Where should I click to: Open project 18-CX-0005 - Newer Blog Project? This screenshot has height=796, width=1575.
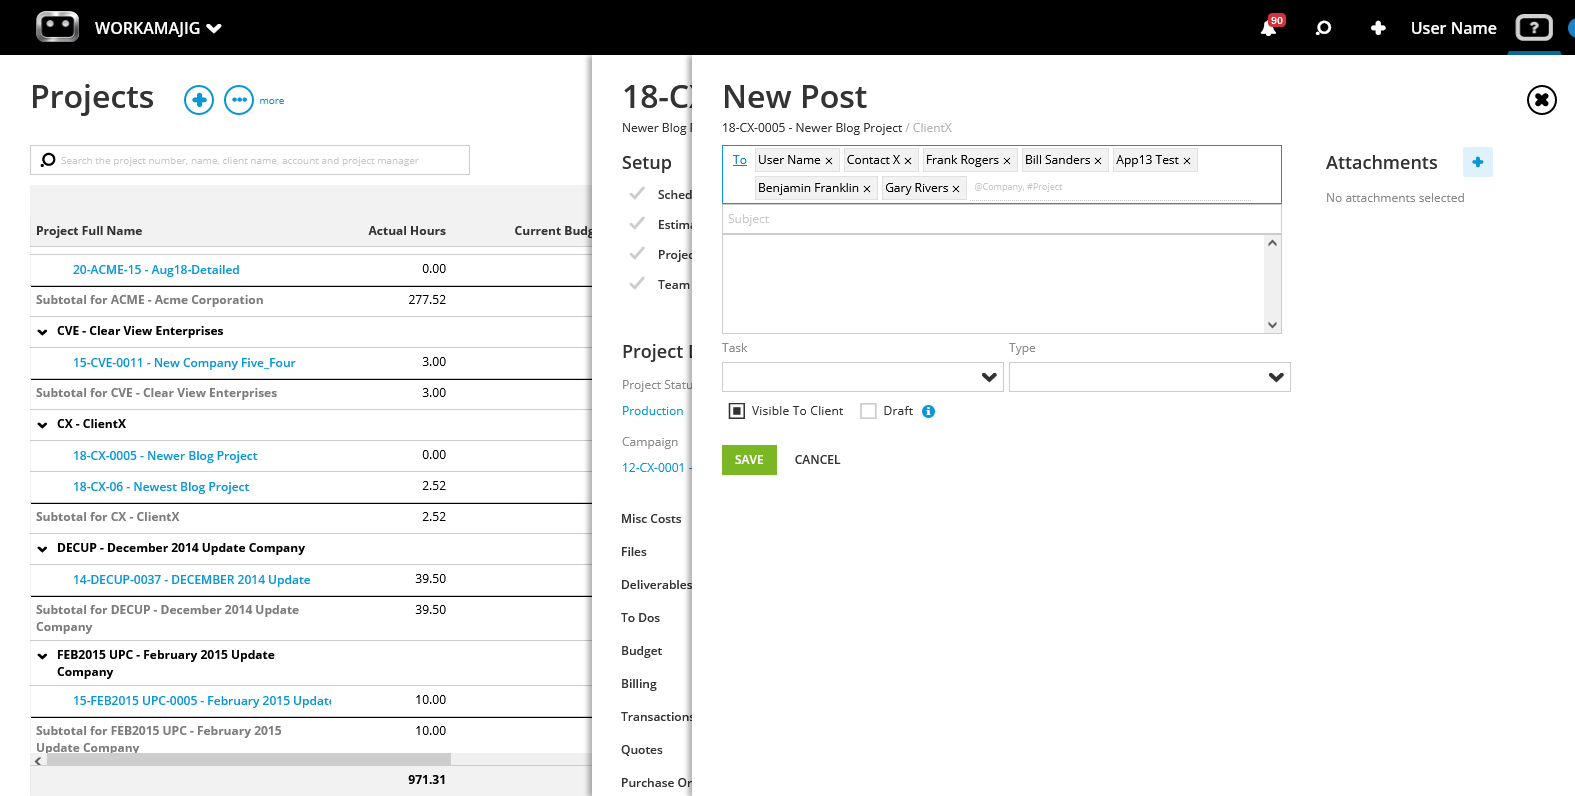point(165,456)
